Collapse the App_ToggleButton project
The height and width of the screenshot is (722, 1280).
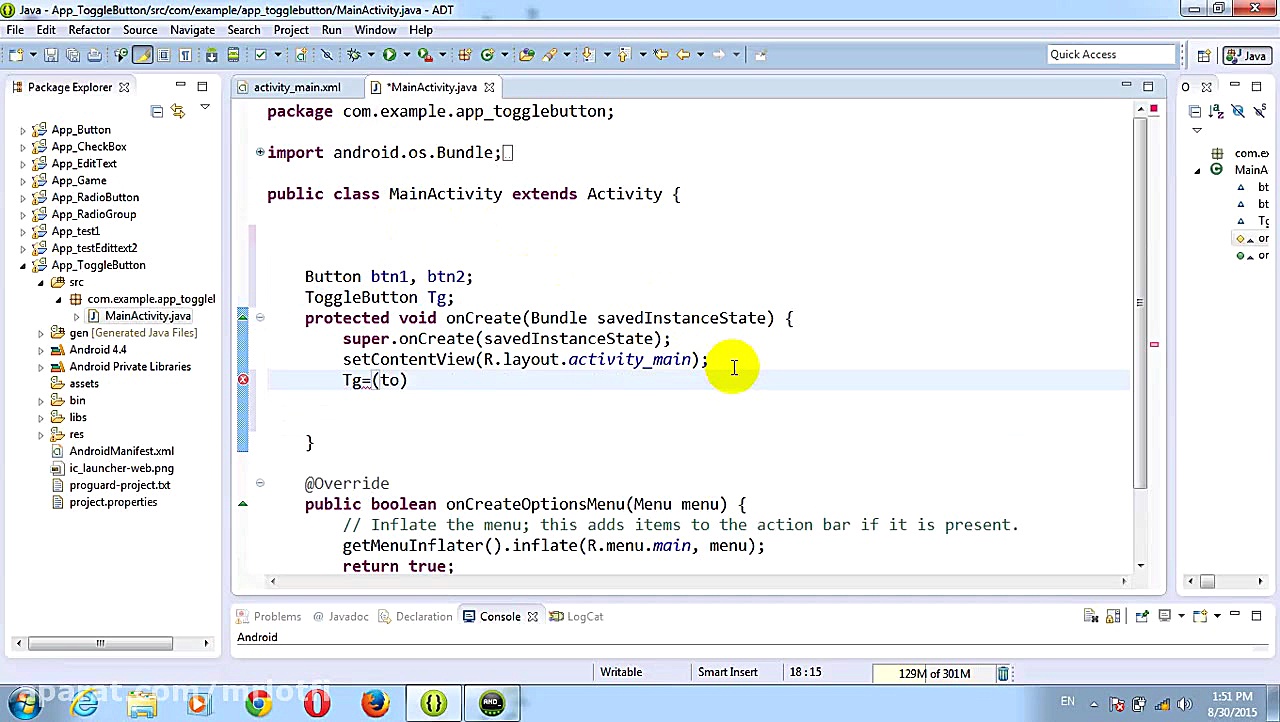[23, 266]
